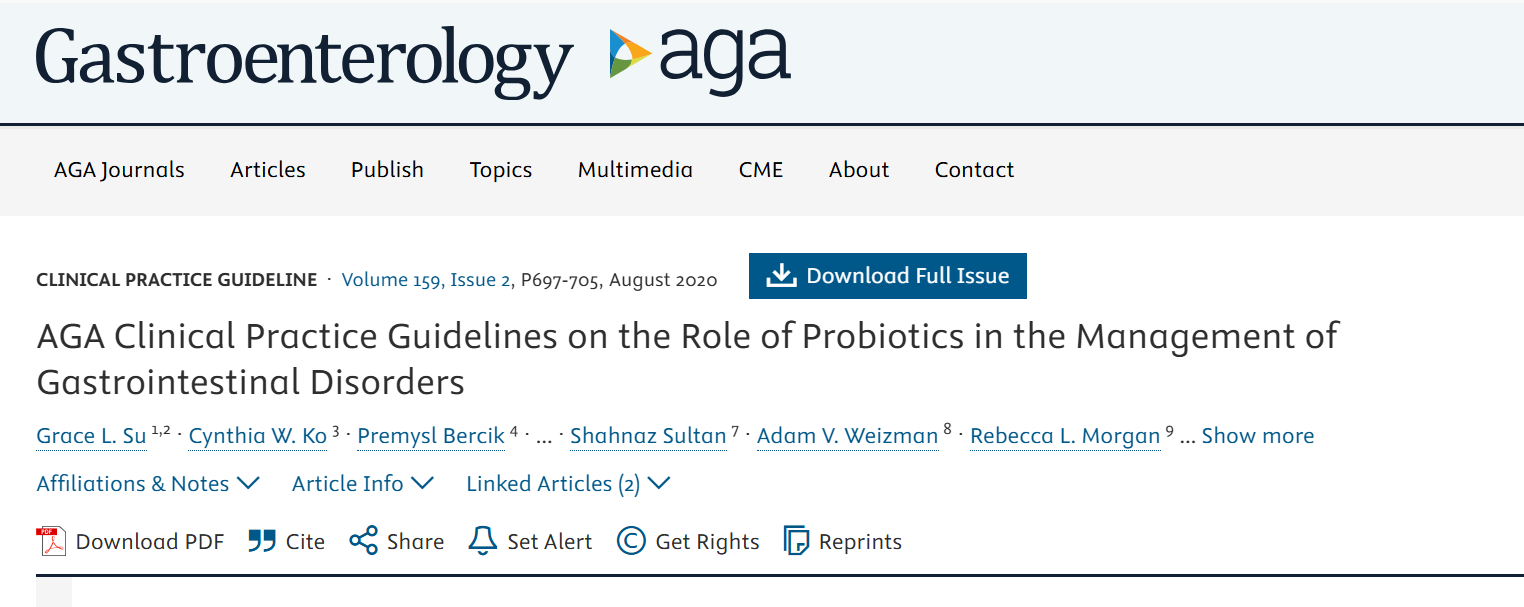Image resolution: width=1524 pixels, height=607 pixels.
Task: Click the download arrow on Download Full Issue
Action: pyautogui.click(x=781, y=275)
